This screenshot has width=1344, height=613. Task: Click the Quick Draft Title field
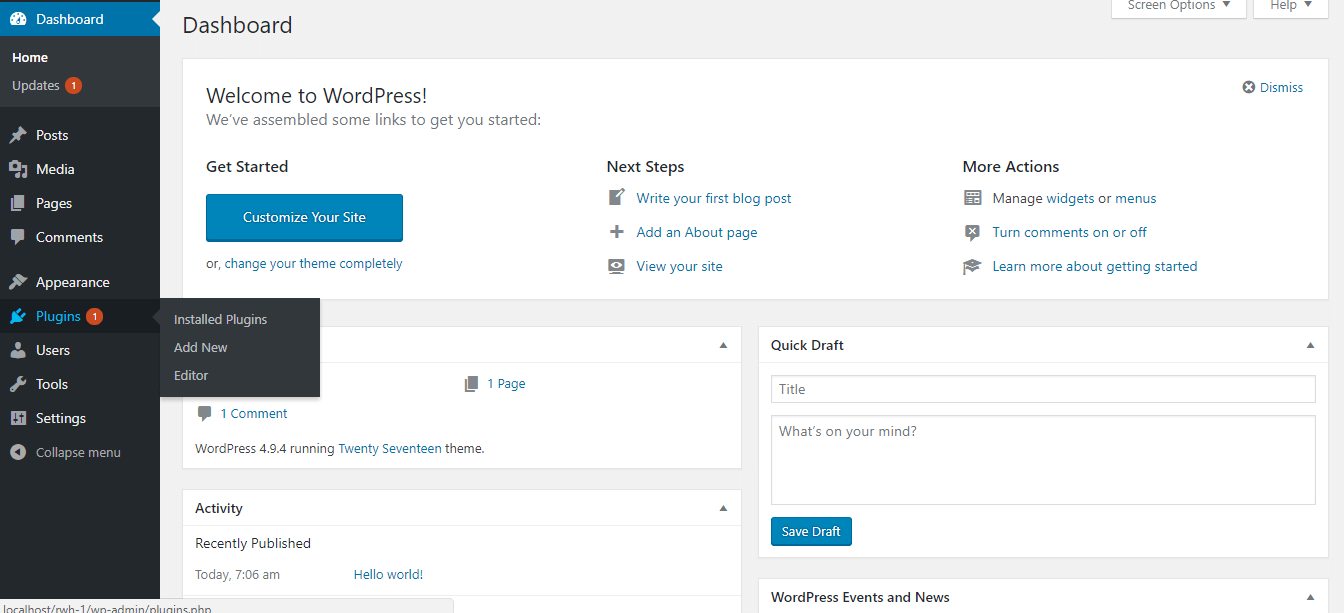[1043, 389]
